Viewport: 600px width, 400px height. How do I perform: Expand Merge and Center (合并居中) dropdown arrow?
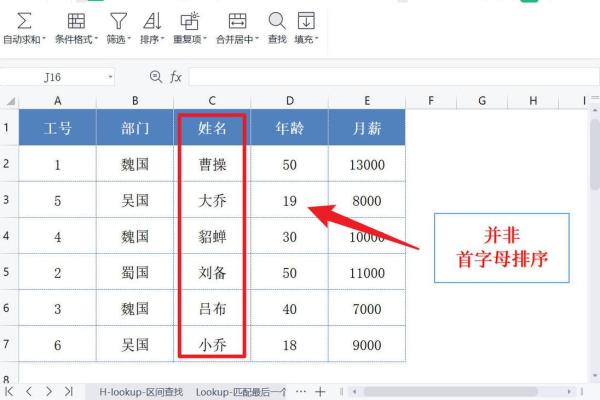tap(257, 38)
